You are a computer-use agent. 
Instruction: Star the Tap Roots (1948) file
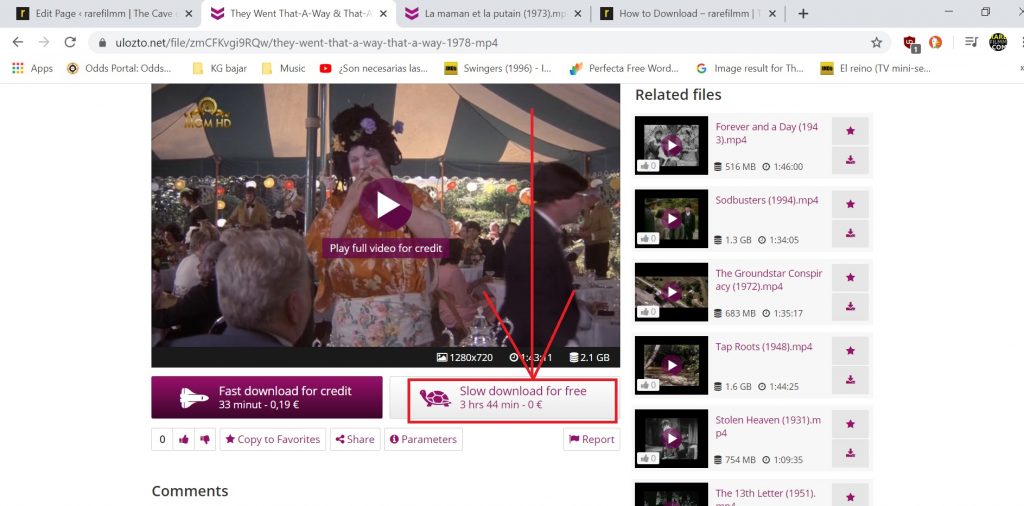pyautogui.click(x=850, y=350)
